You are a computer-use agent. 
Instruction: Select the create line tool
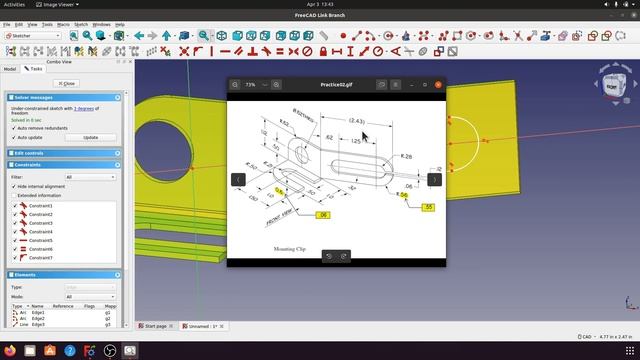click(x=357, y=36)
